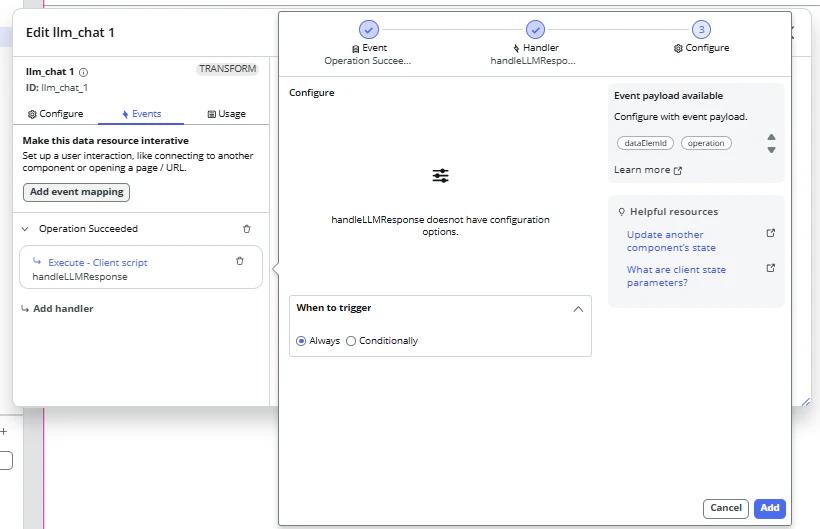Select the Always trigger option

[x=301, y=341]
